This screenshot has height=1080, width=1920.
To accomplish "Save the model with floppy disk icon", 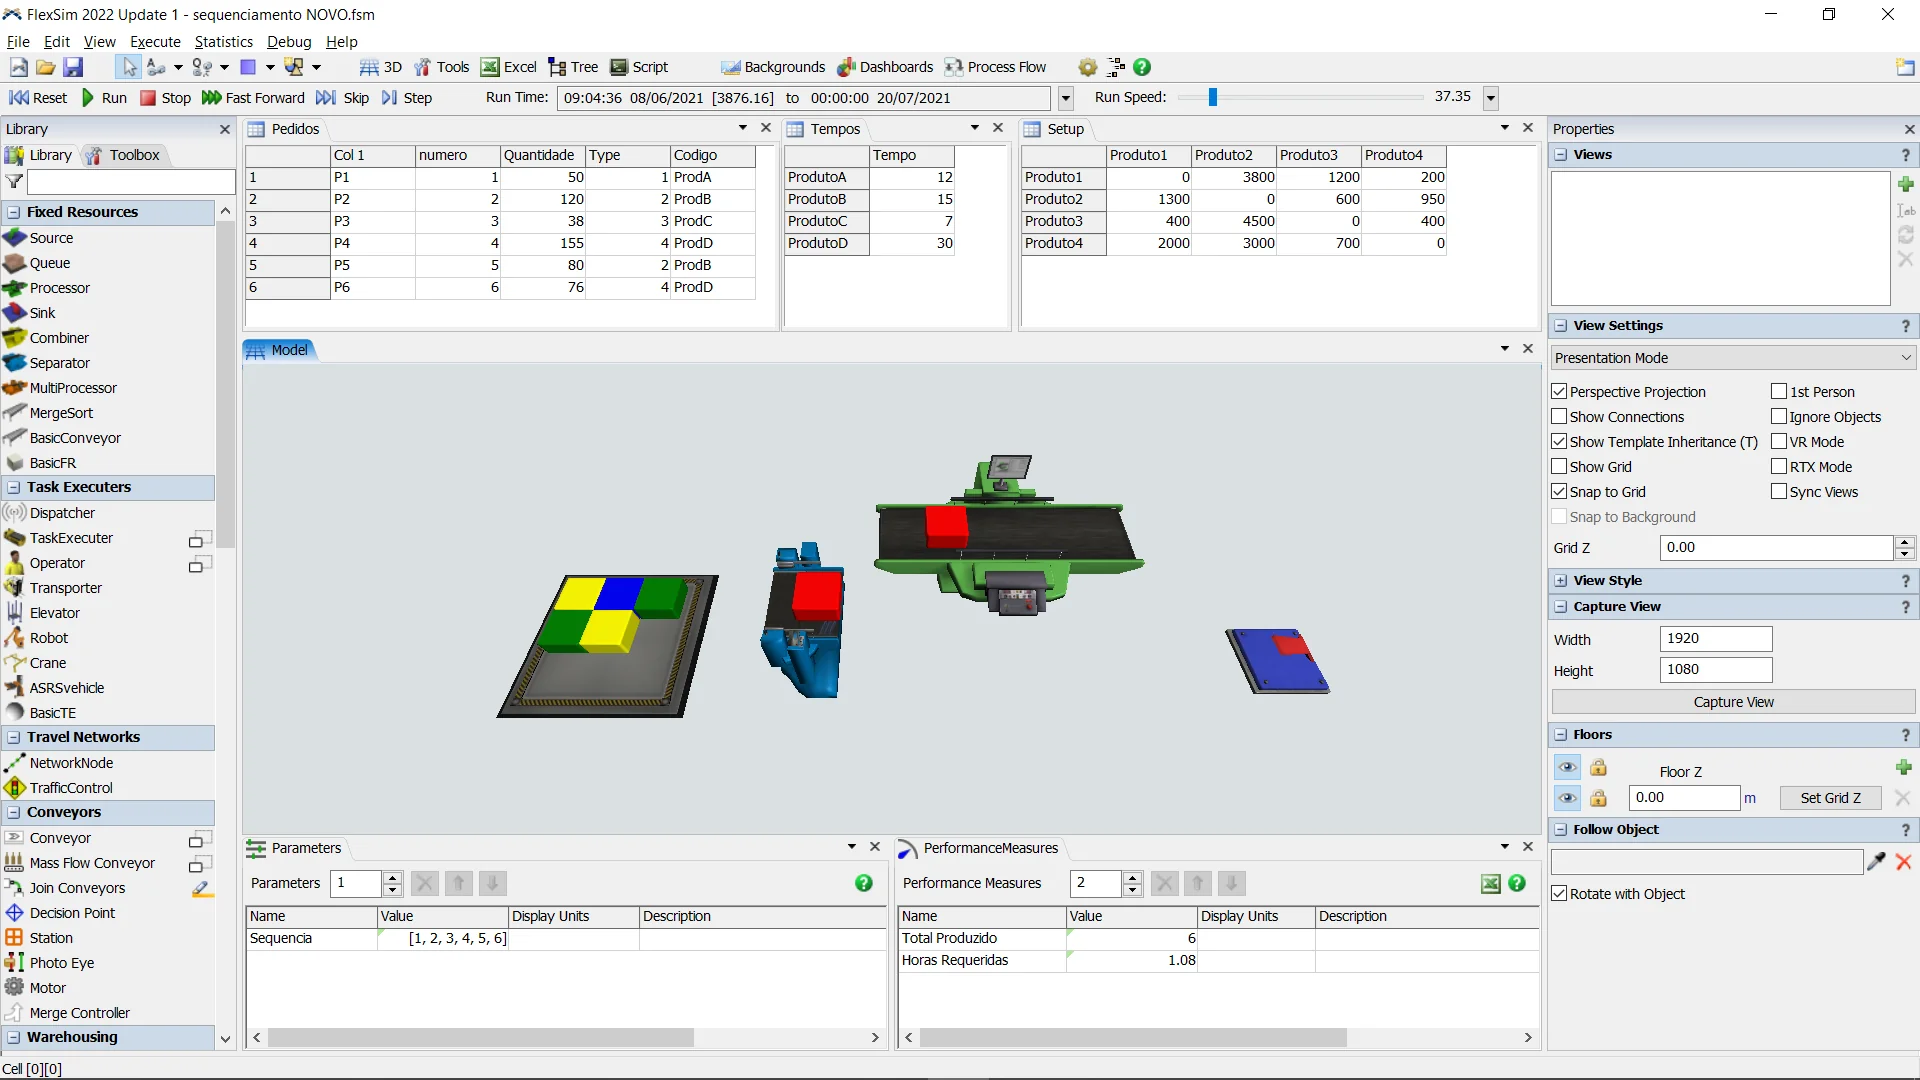I will pos(73,67).
